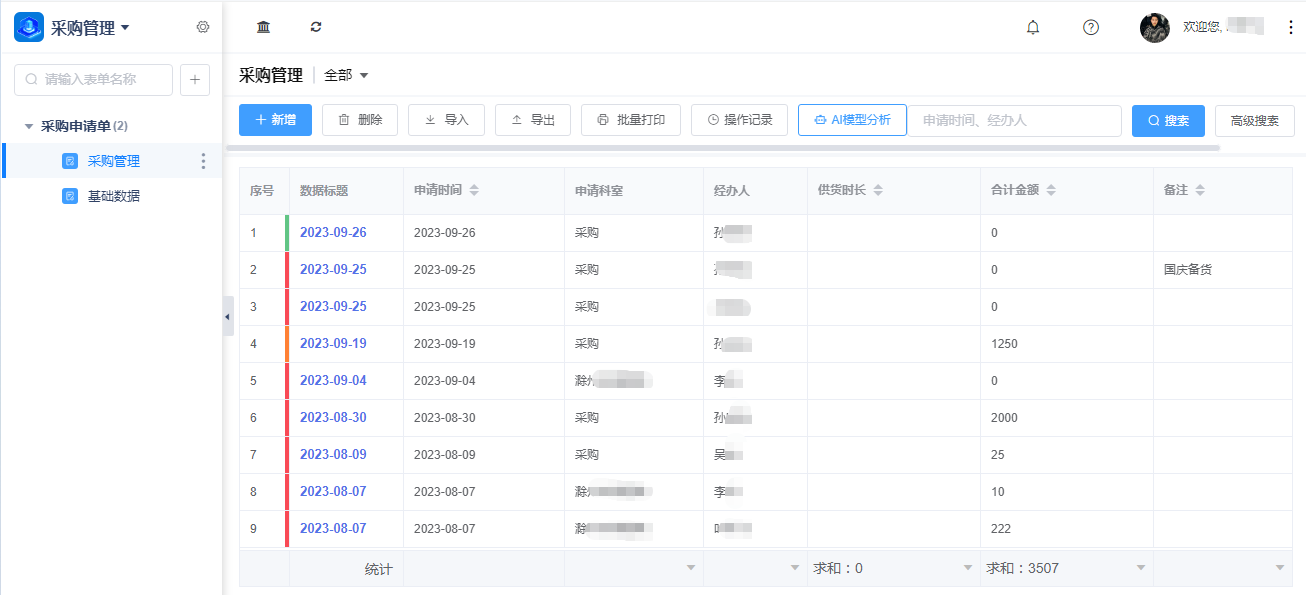Sort by 合计金额 using its sort arrows
Image resolution: width=1306 pixels, height=595 pixels.
pyautogui.click(x=1052, y=190)
